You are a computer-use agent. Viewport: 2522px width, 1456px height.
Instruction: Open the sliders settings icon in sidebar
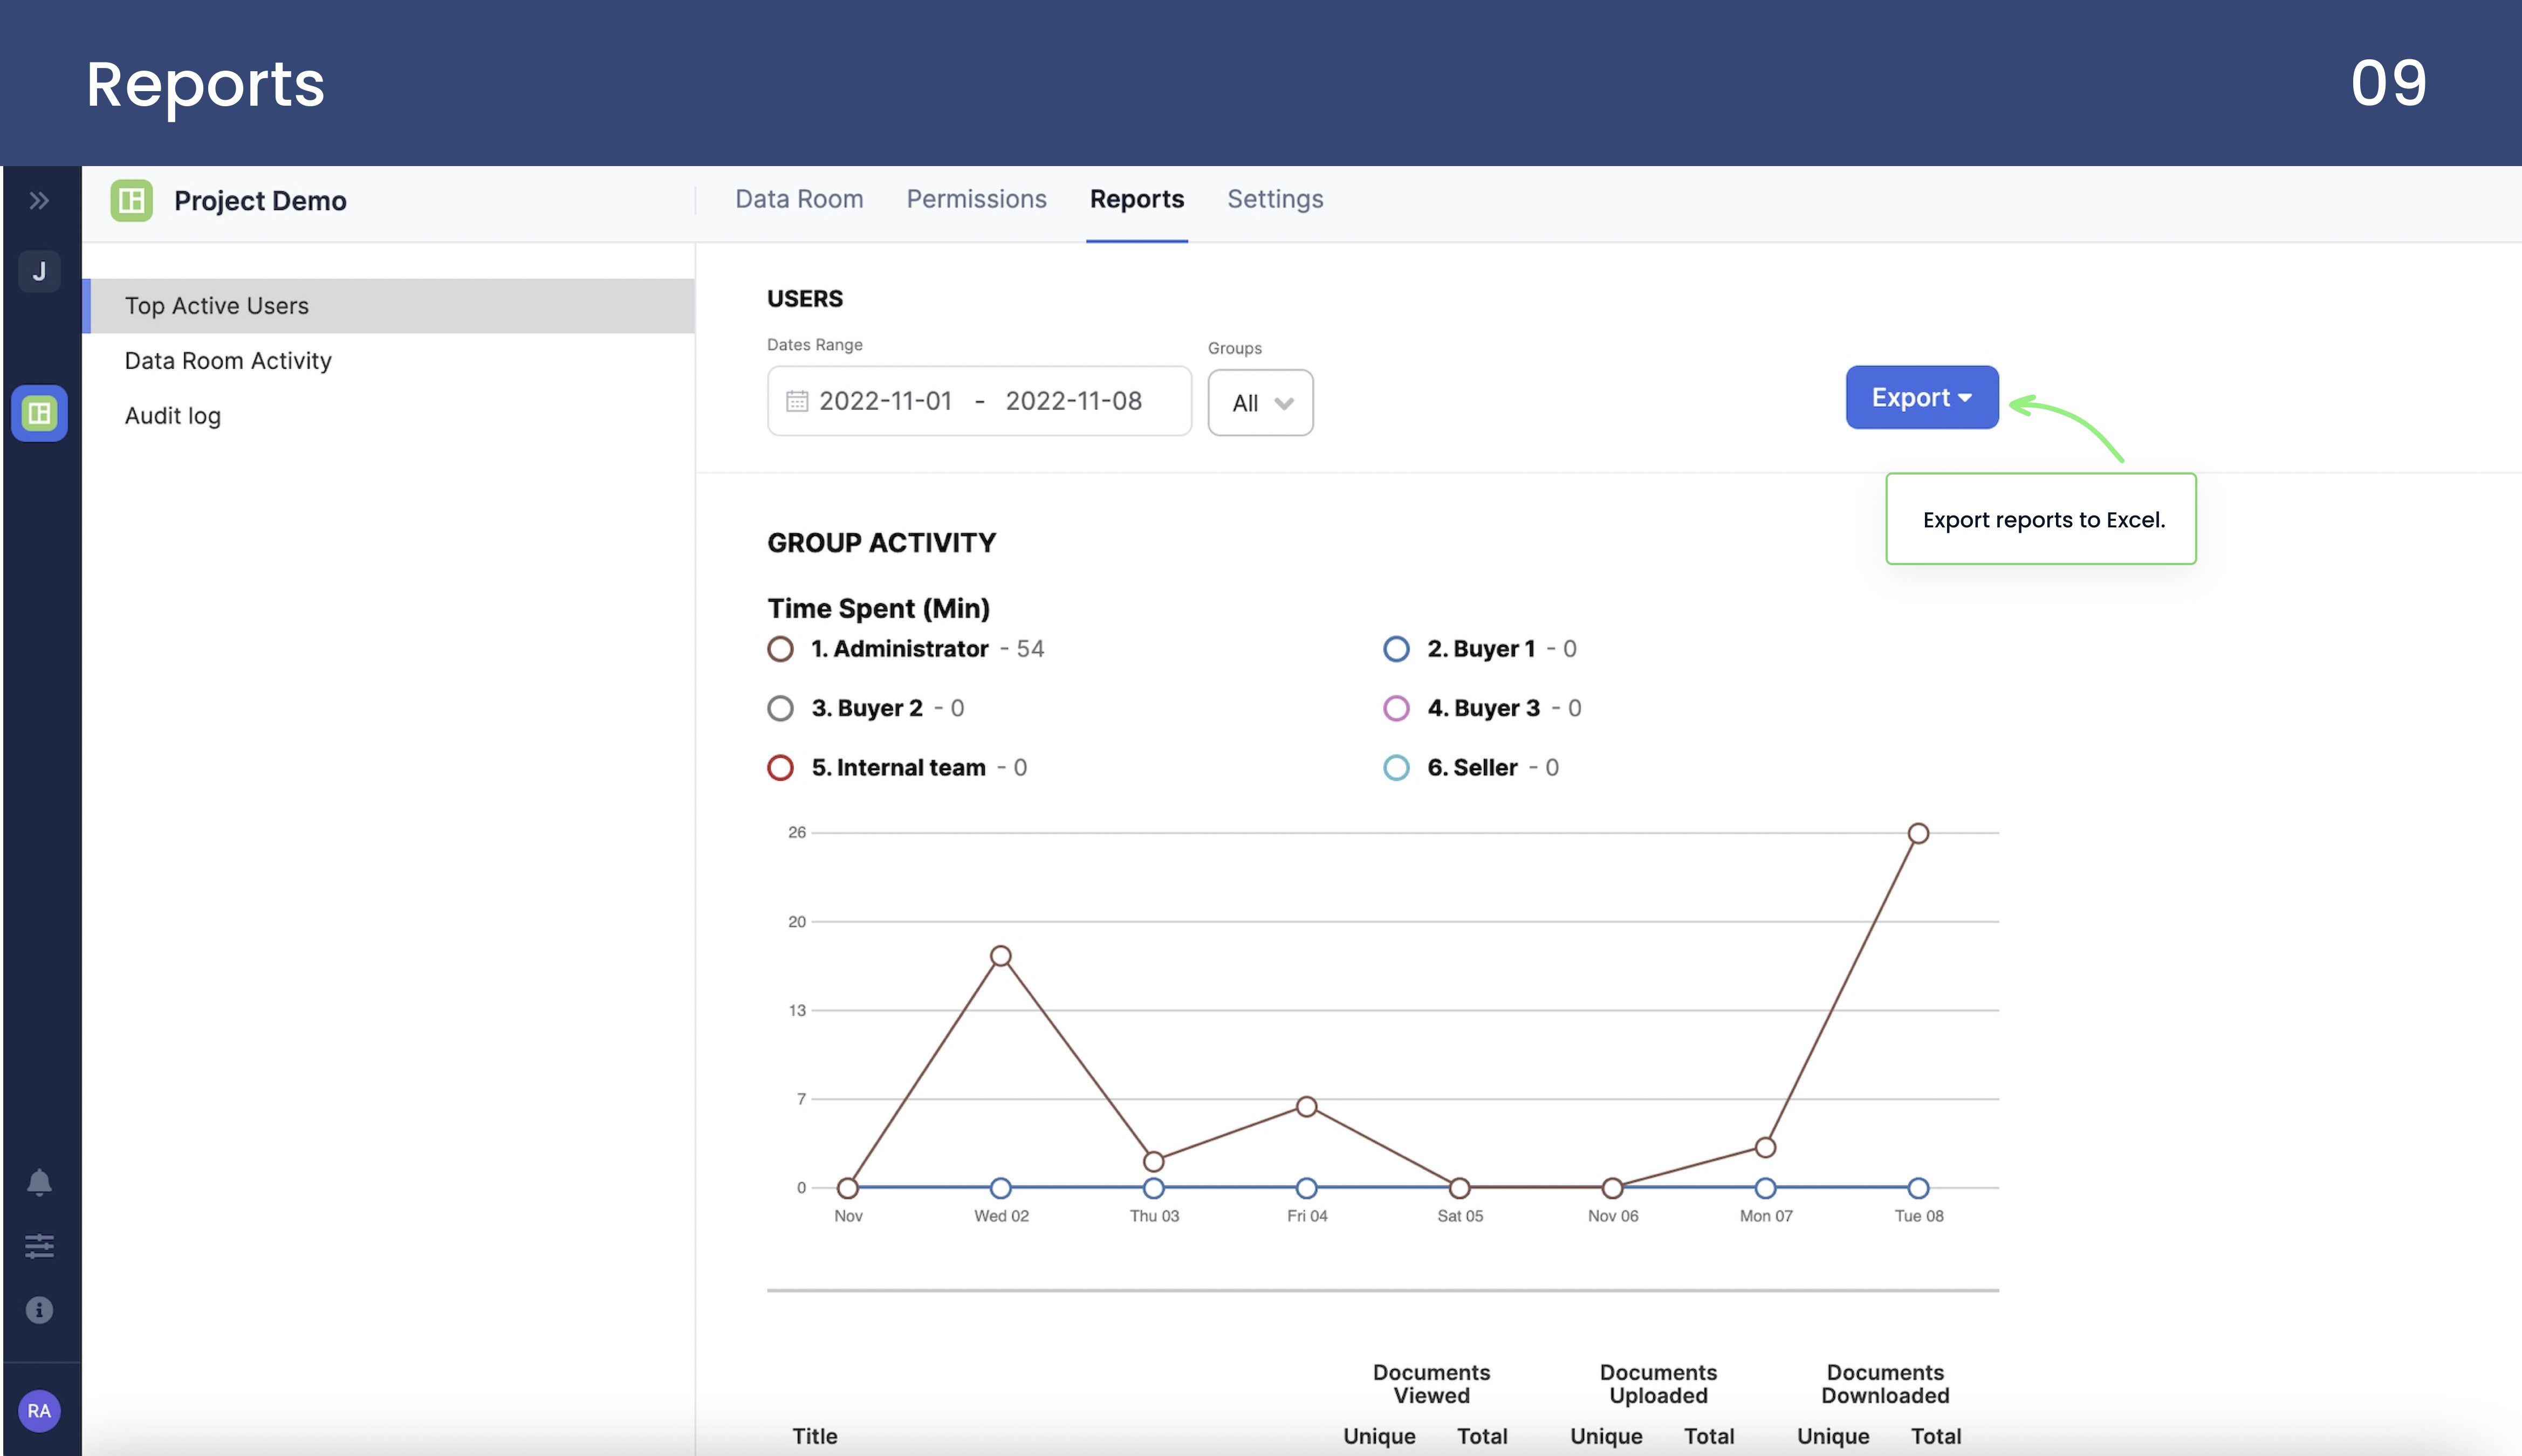pyautogui.click(x=39, y=1246)
